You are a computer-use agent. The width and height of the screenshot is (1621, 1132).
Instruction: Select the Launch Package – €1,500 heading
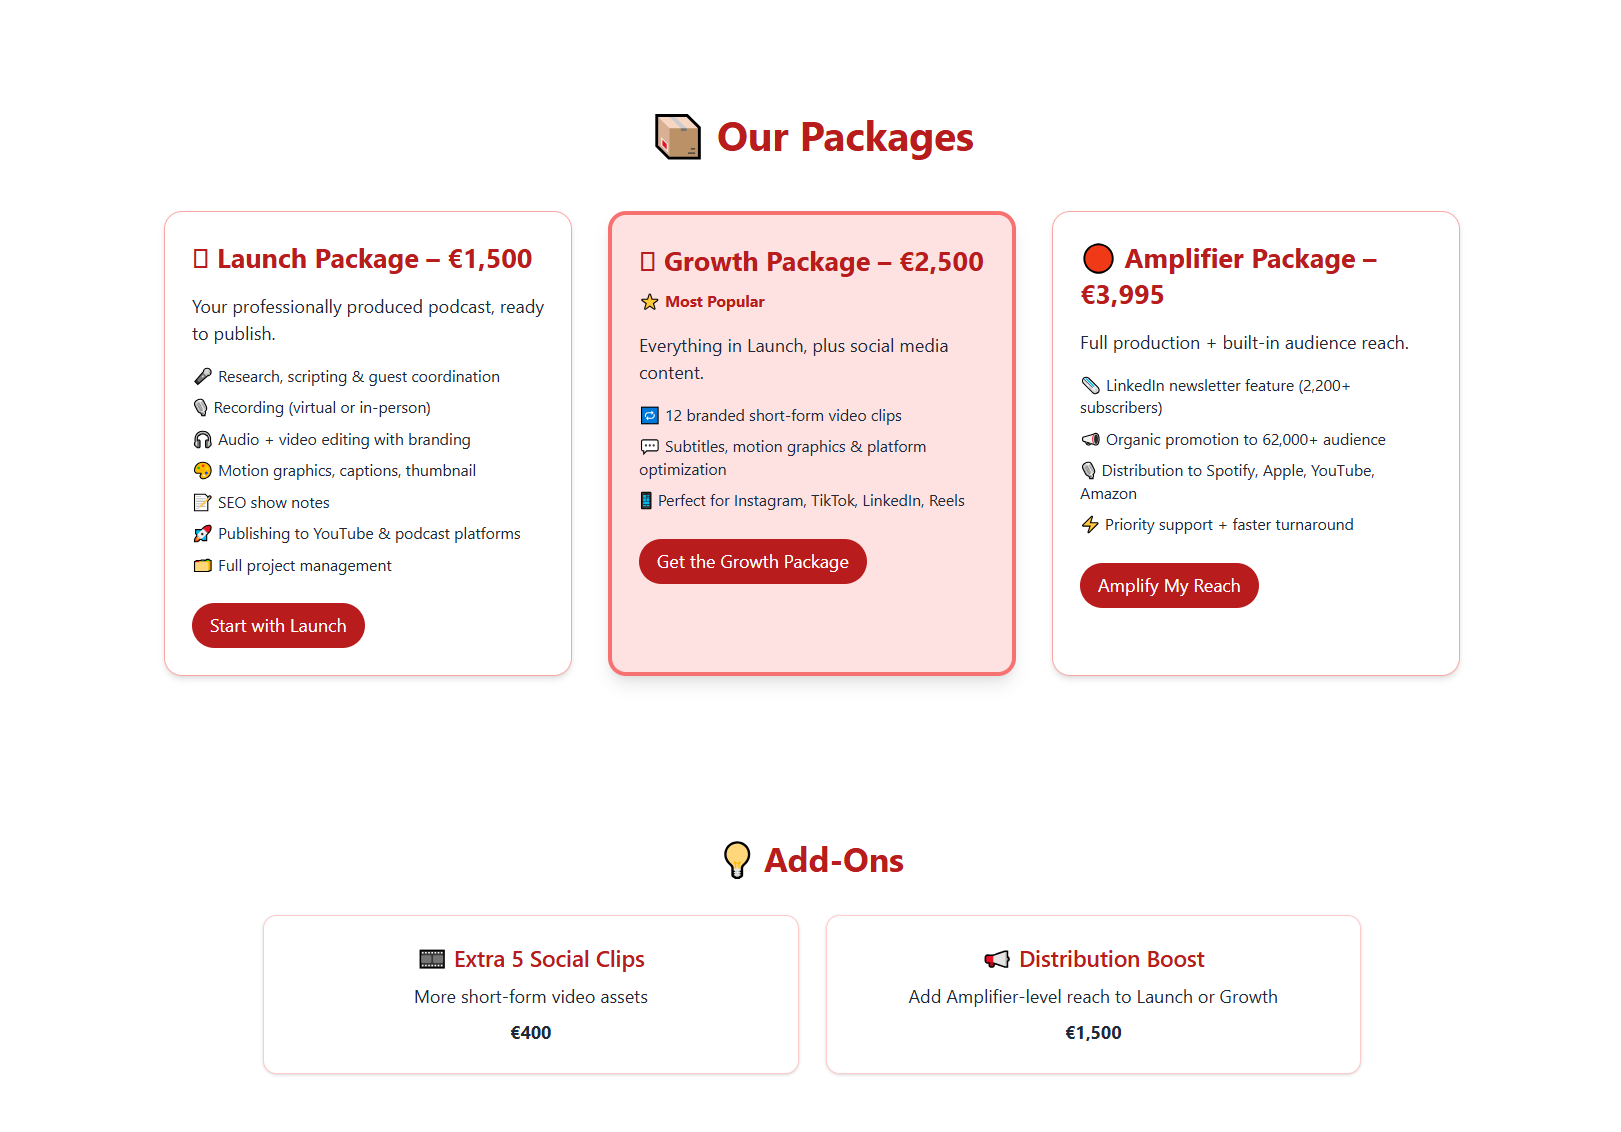click(374, 259)
